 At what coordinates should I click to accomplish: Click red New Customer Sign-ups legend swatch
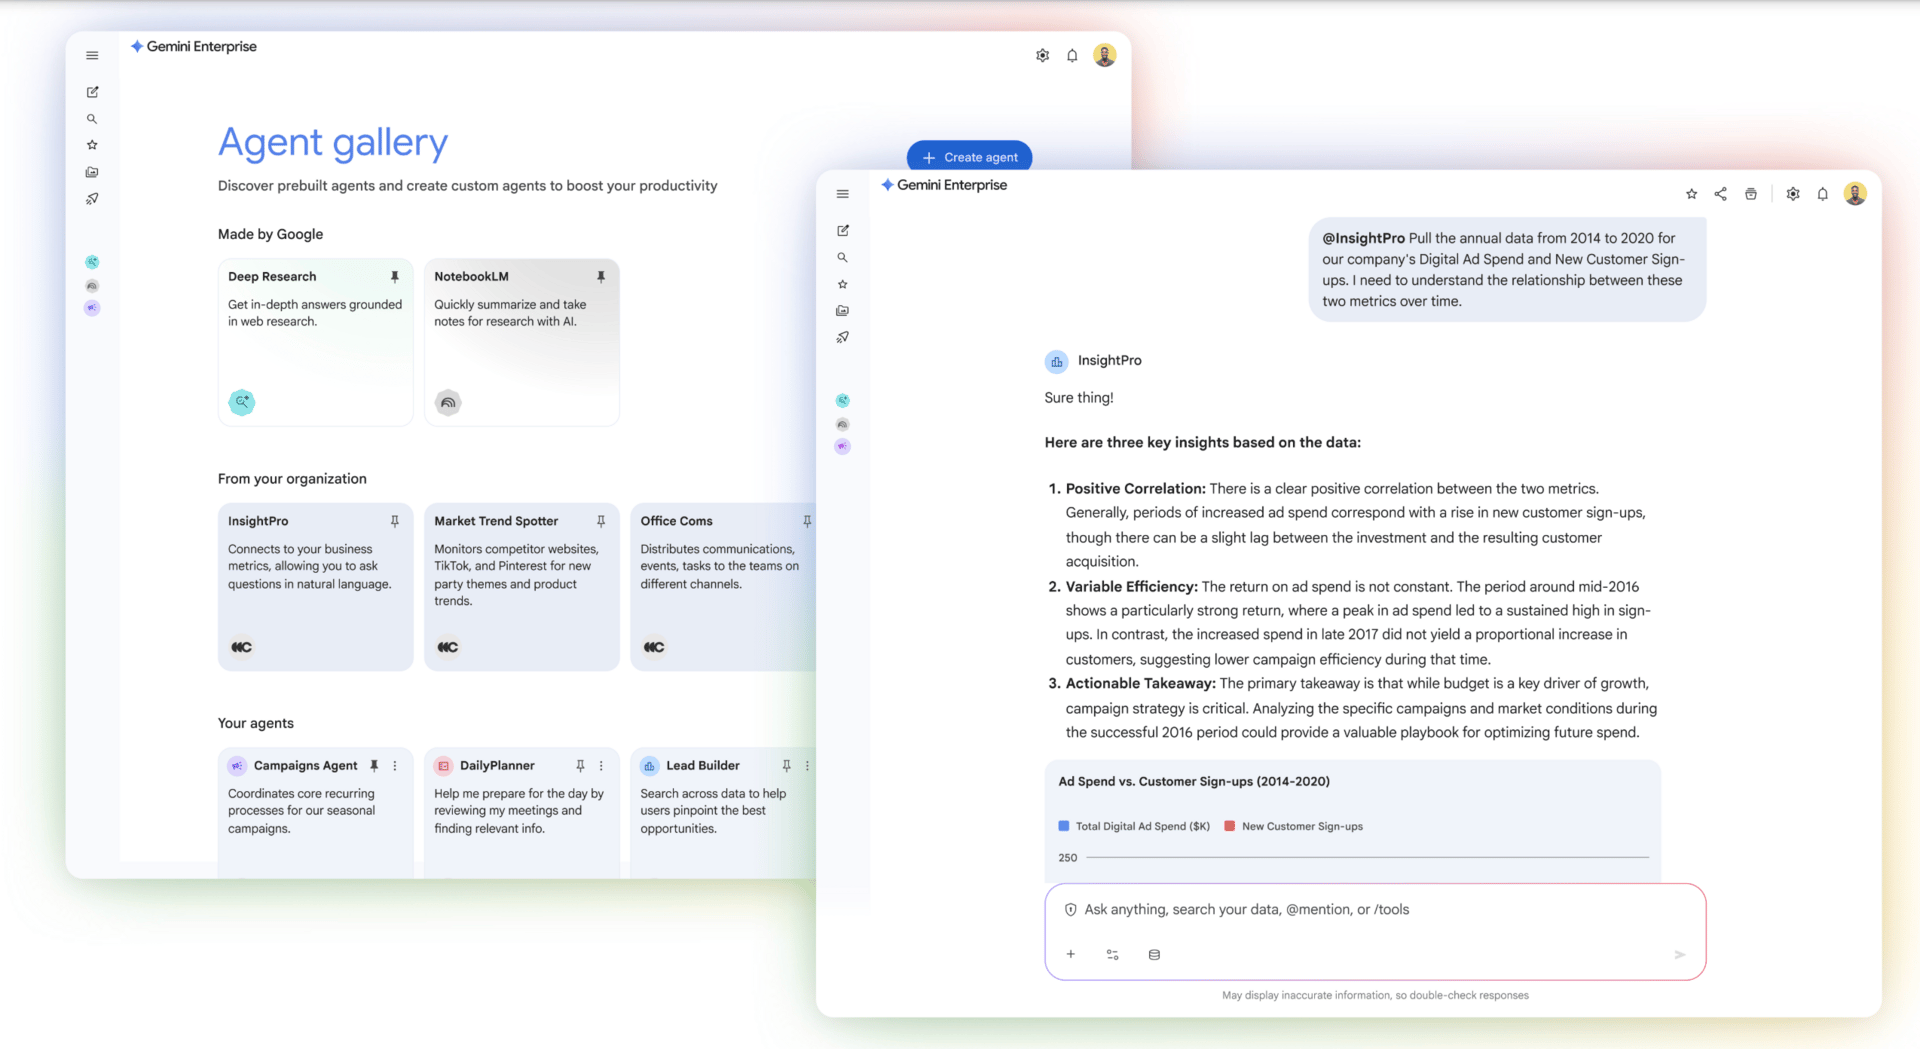pos(1230,826)
